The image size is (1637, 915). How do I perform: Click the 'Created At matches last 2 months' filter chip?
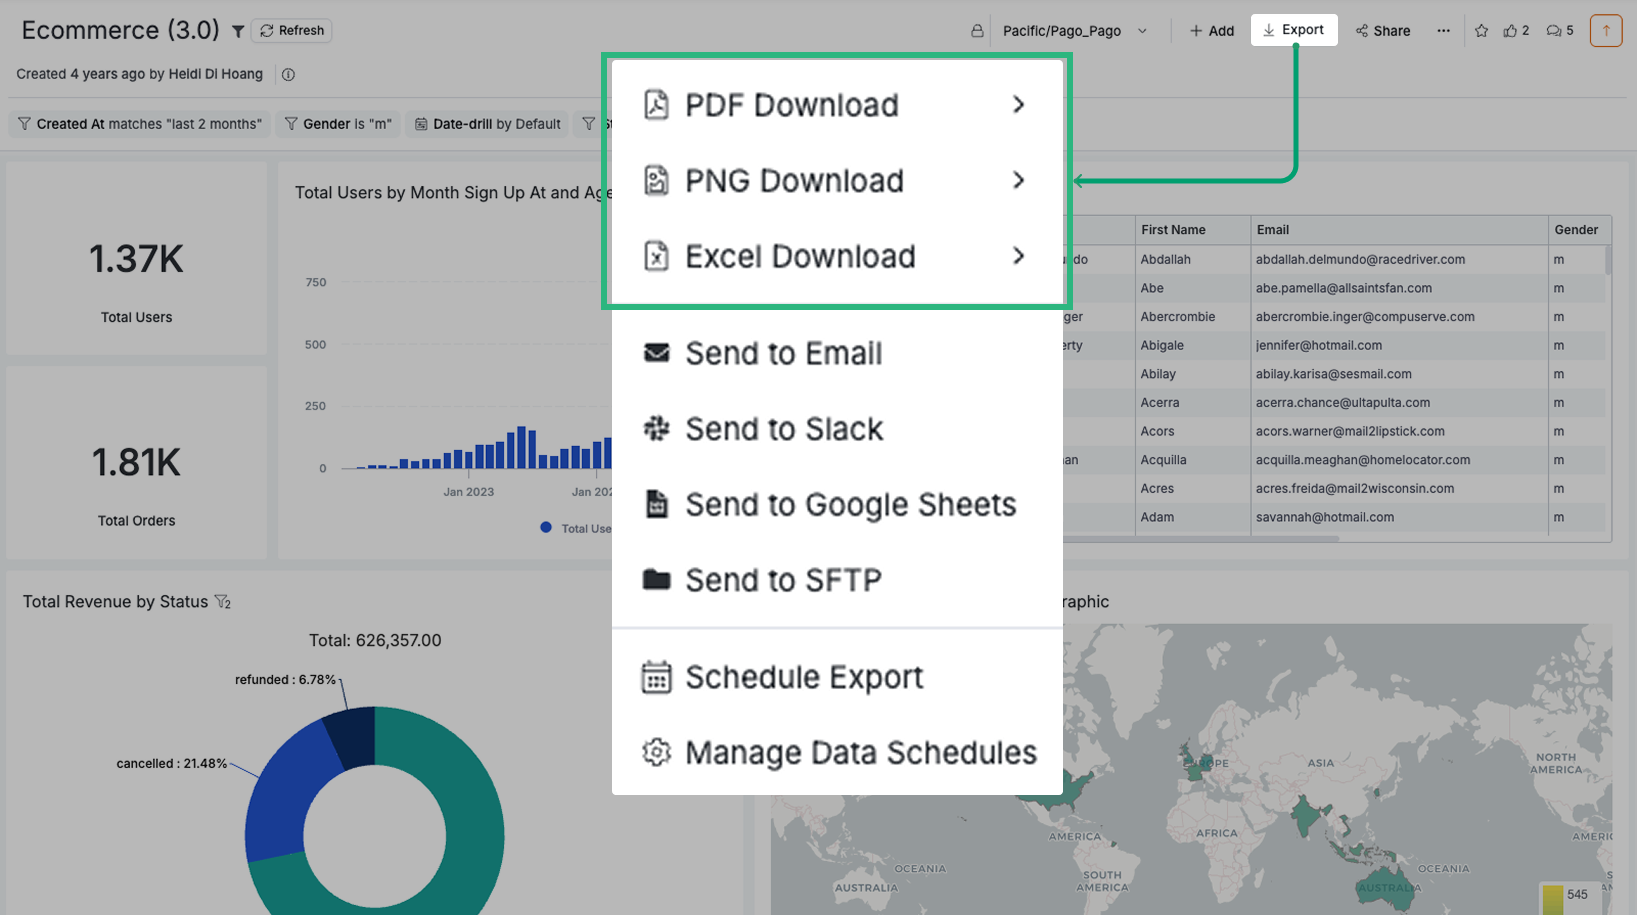(139, 123)
